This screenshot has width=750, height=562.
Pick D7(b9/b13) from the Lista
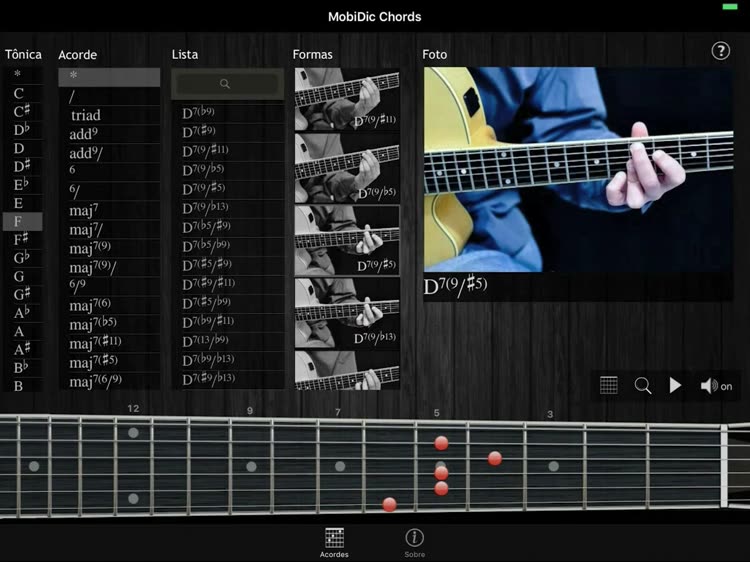[x=227, y=360]
